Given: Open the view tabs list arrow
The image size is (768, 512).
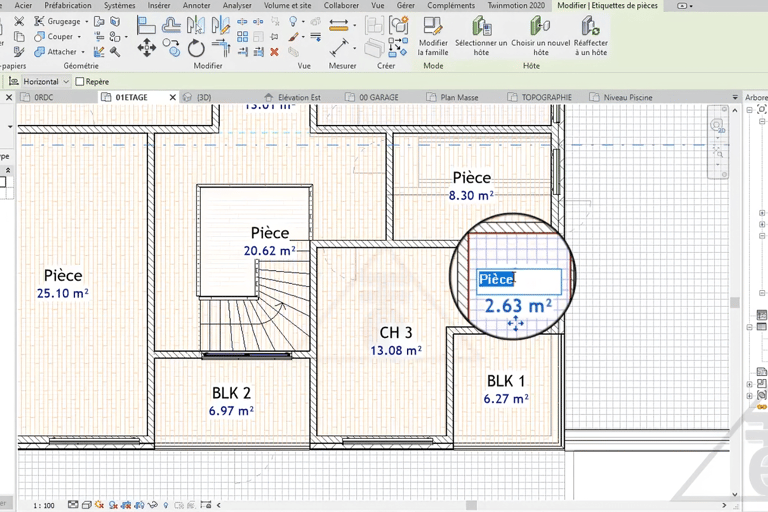Looking at the screenshot, I should pos(735,98).
